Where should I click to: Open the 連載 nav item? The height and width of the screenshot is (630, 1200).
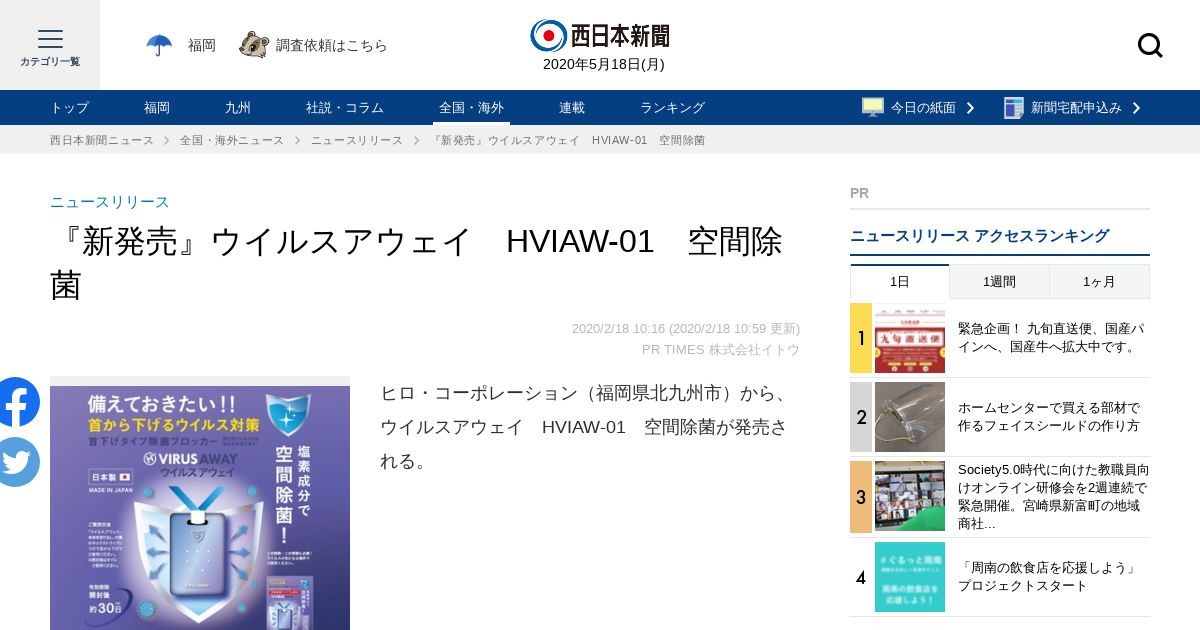[x=572, y=108]
